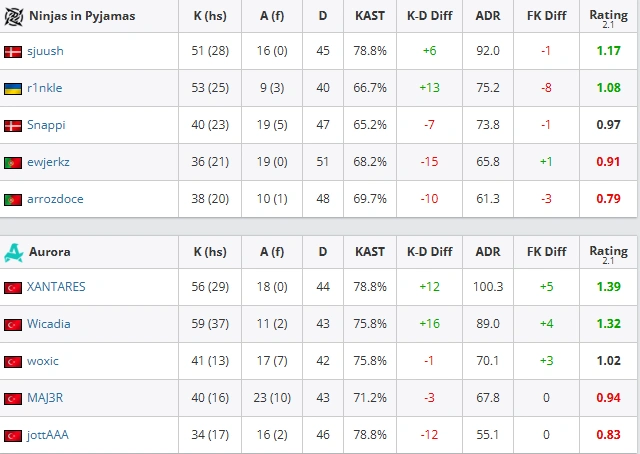Click the Portuguese flag beside ewjerkz
This screenshot has width=640, height=454.
click(13, 163)
